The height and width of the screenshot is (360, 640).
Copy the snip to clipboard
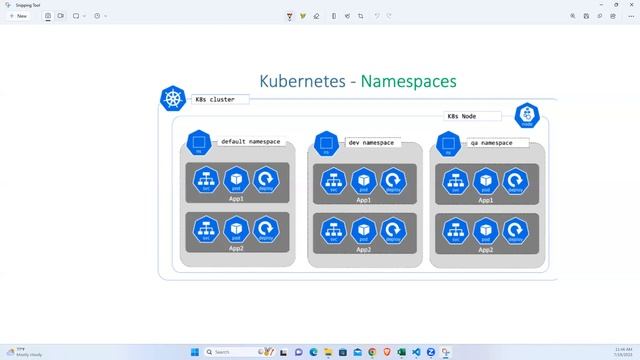click(600, 16)
